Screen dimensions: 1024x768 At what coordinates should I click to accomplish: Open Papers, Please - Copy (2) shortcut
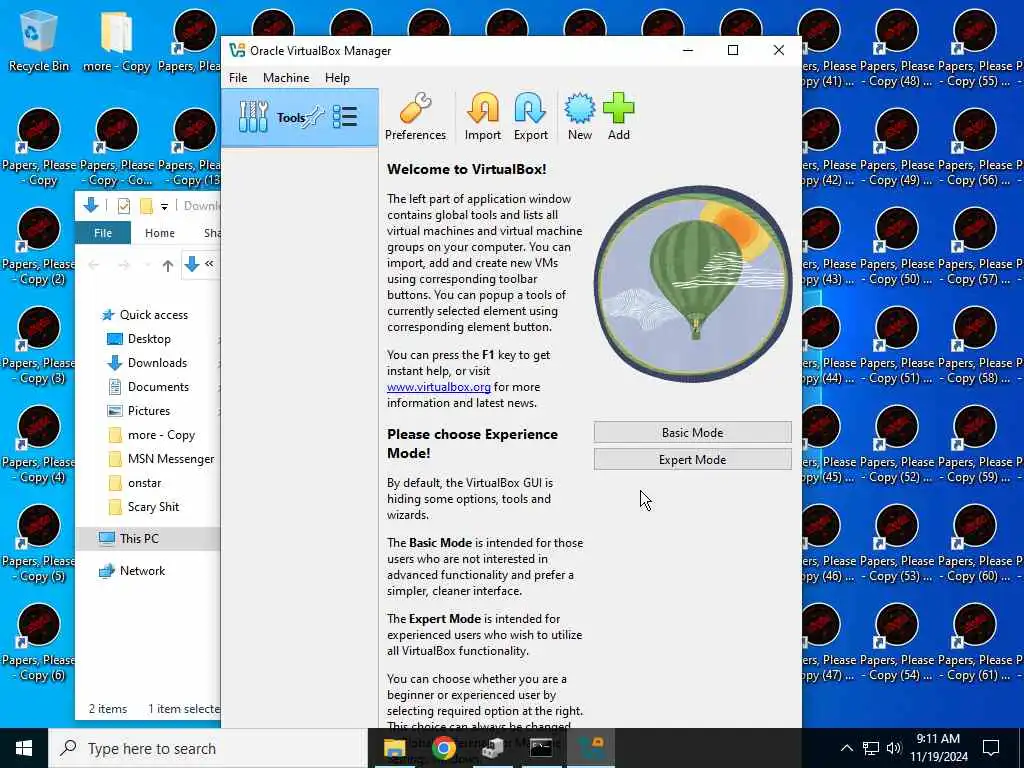tap(39, 246)
